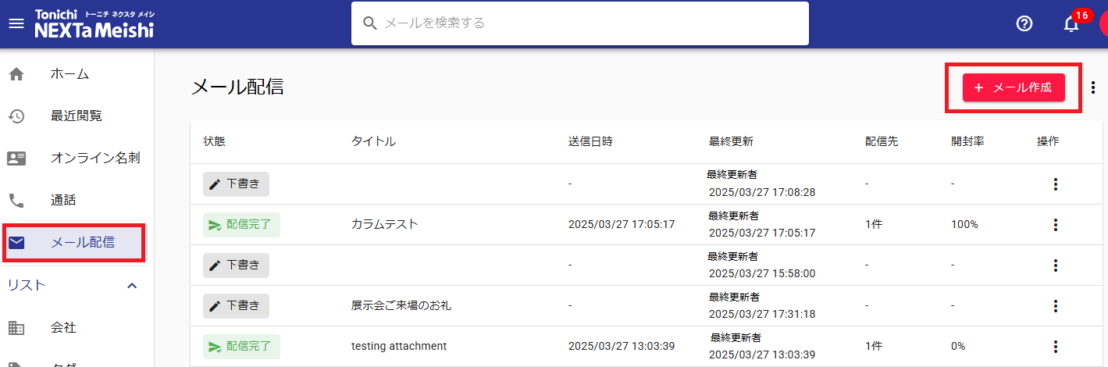Click last-updated time 2025/03/27 15:58:00

[762, 273]
